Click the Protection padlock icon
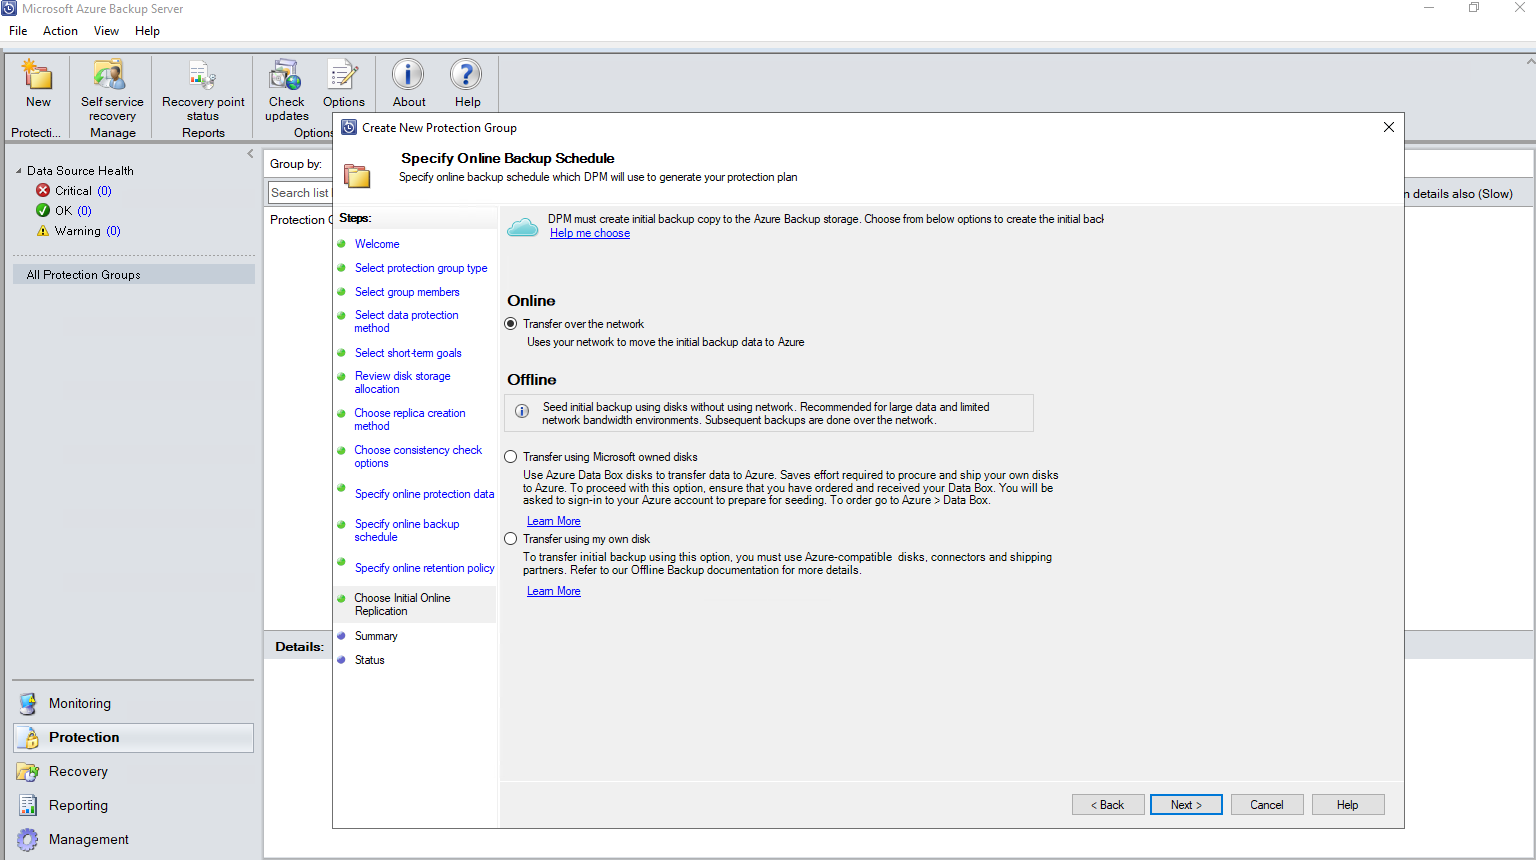 [31, 738]
